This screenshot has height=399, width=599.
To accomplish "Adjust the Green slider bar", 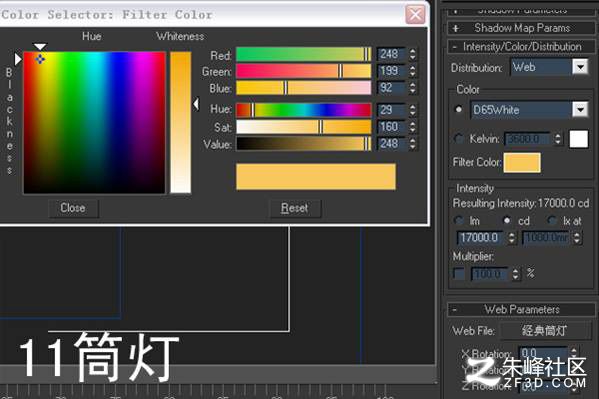I will 303,71.
